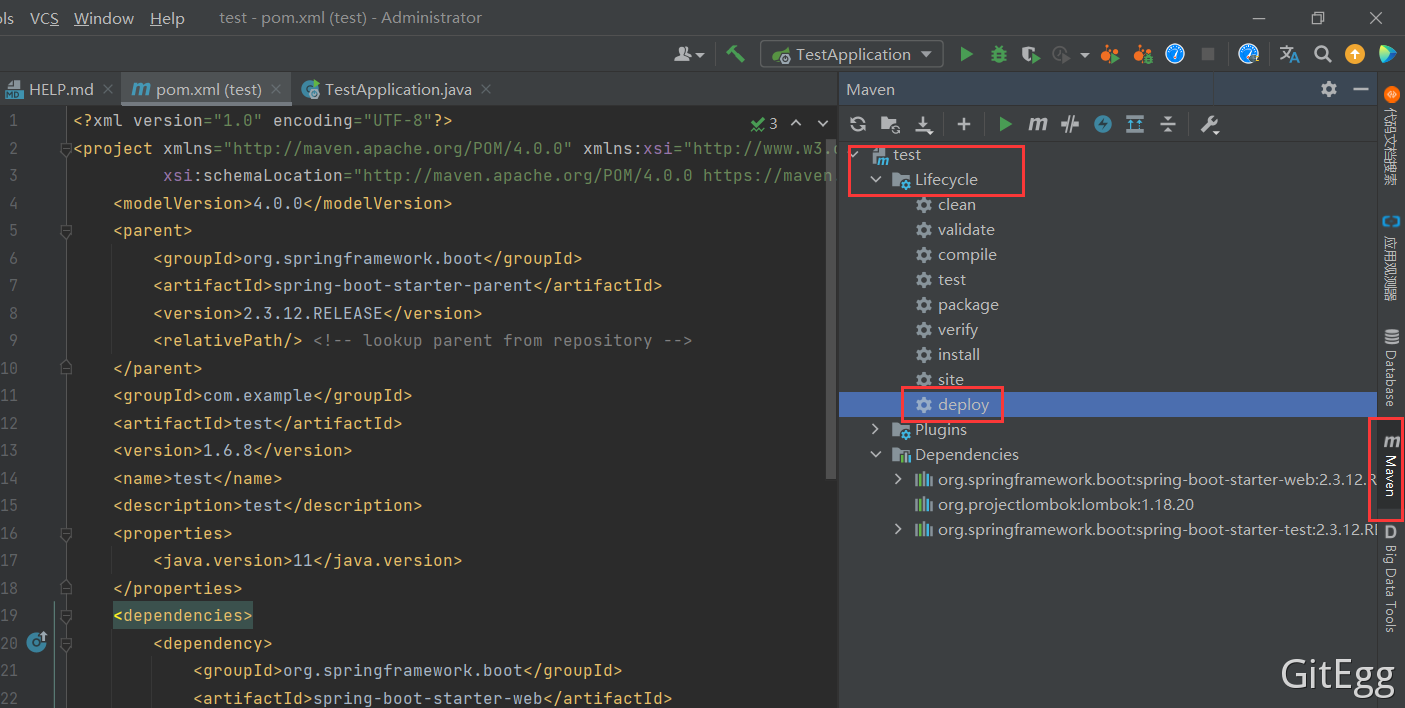Open Maven Settings wrench icon
Viewport: 1405px width, 708px height.
[1209, 124]
